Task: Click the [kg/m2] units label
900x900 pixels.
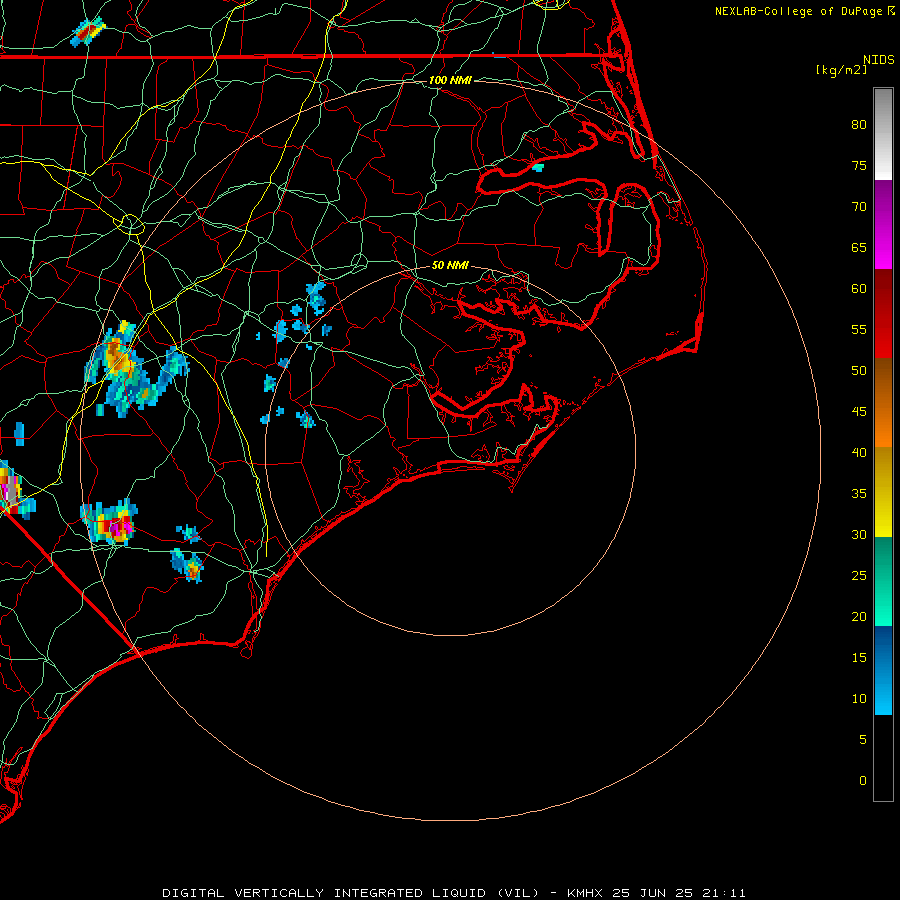Action: (x=841, y=70)
